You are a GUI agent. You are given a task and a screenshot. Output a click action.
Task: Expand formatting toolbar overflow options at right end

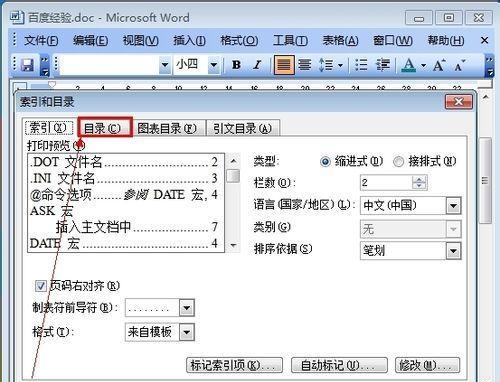coord(489,66)
